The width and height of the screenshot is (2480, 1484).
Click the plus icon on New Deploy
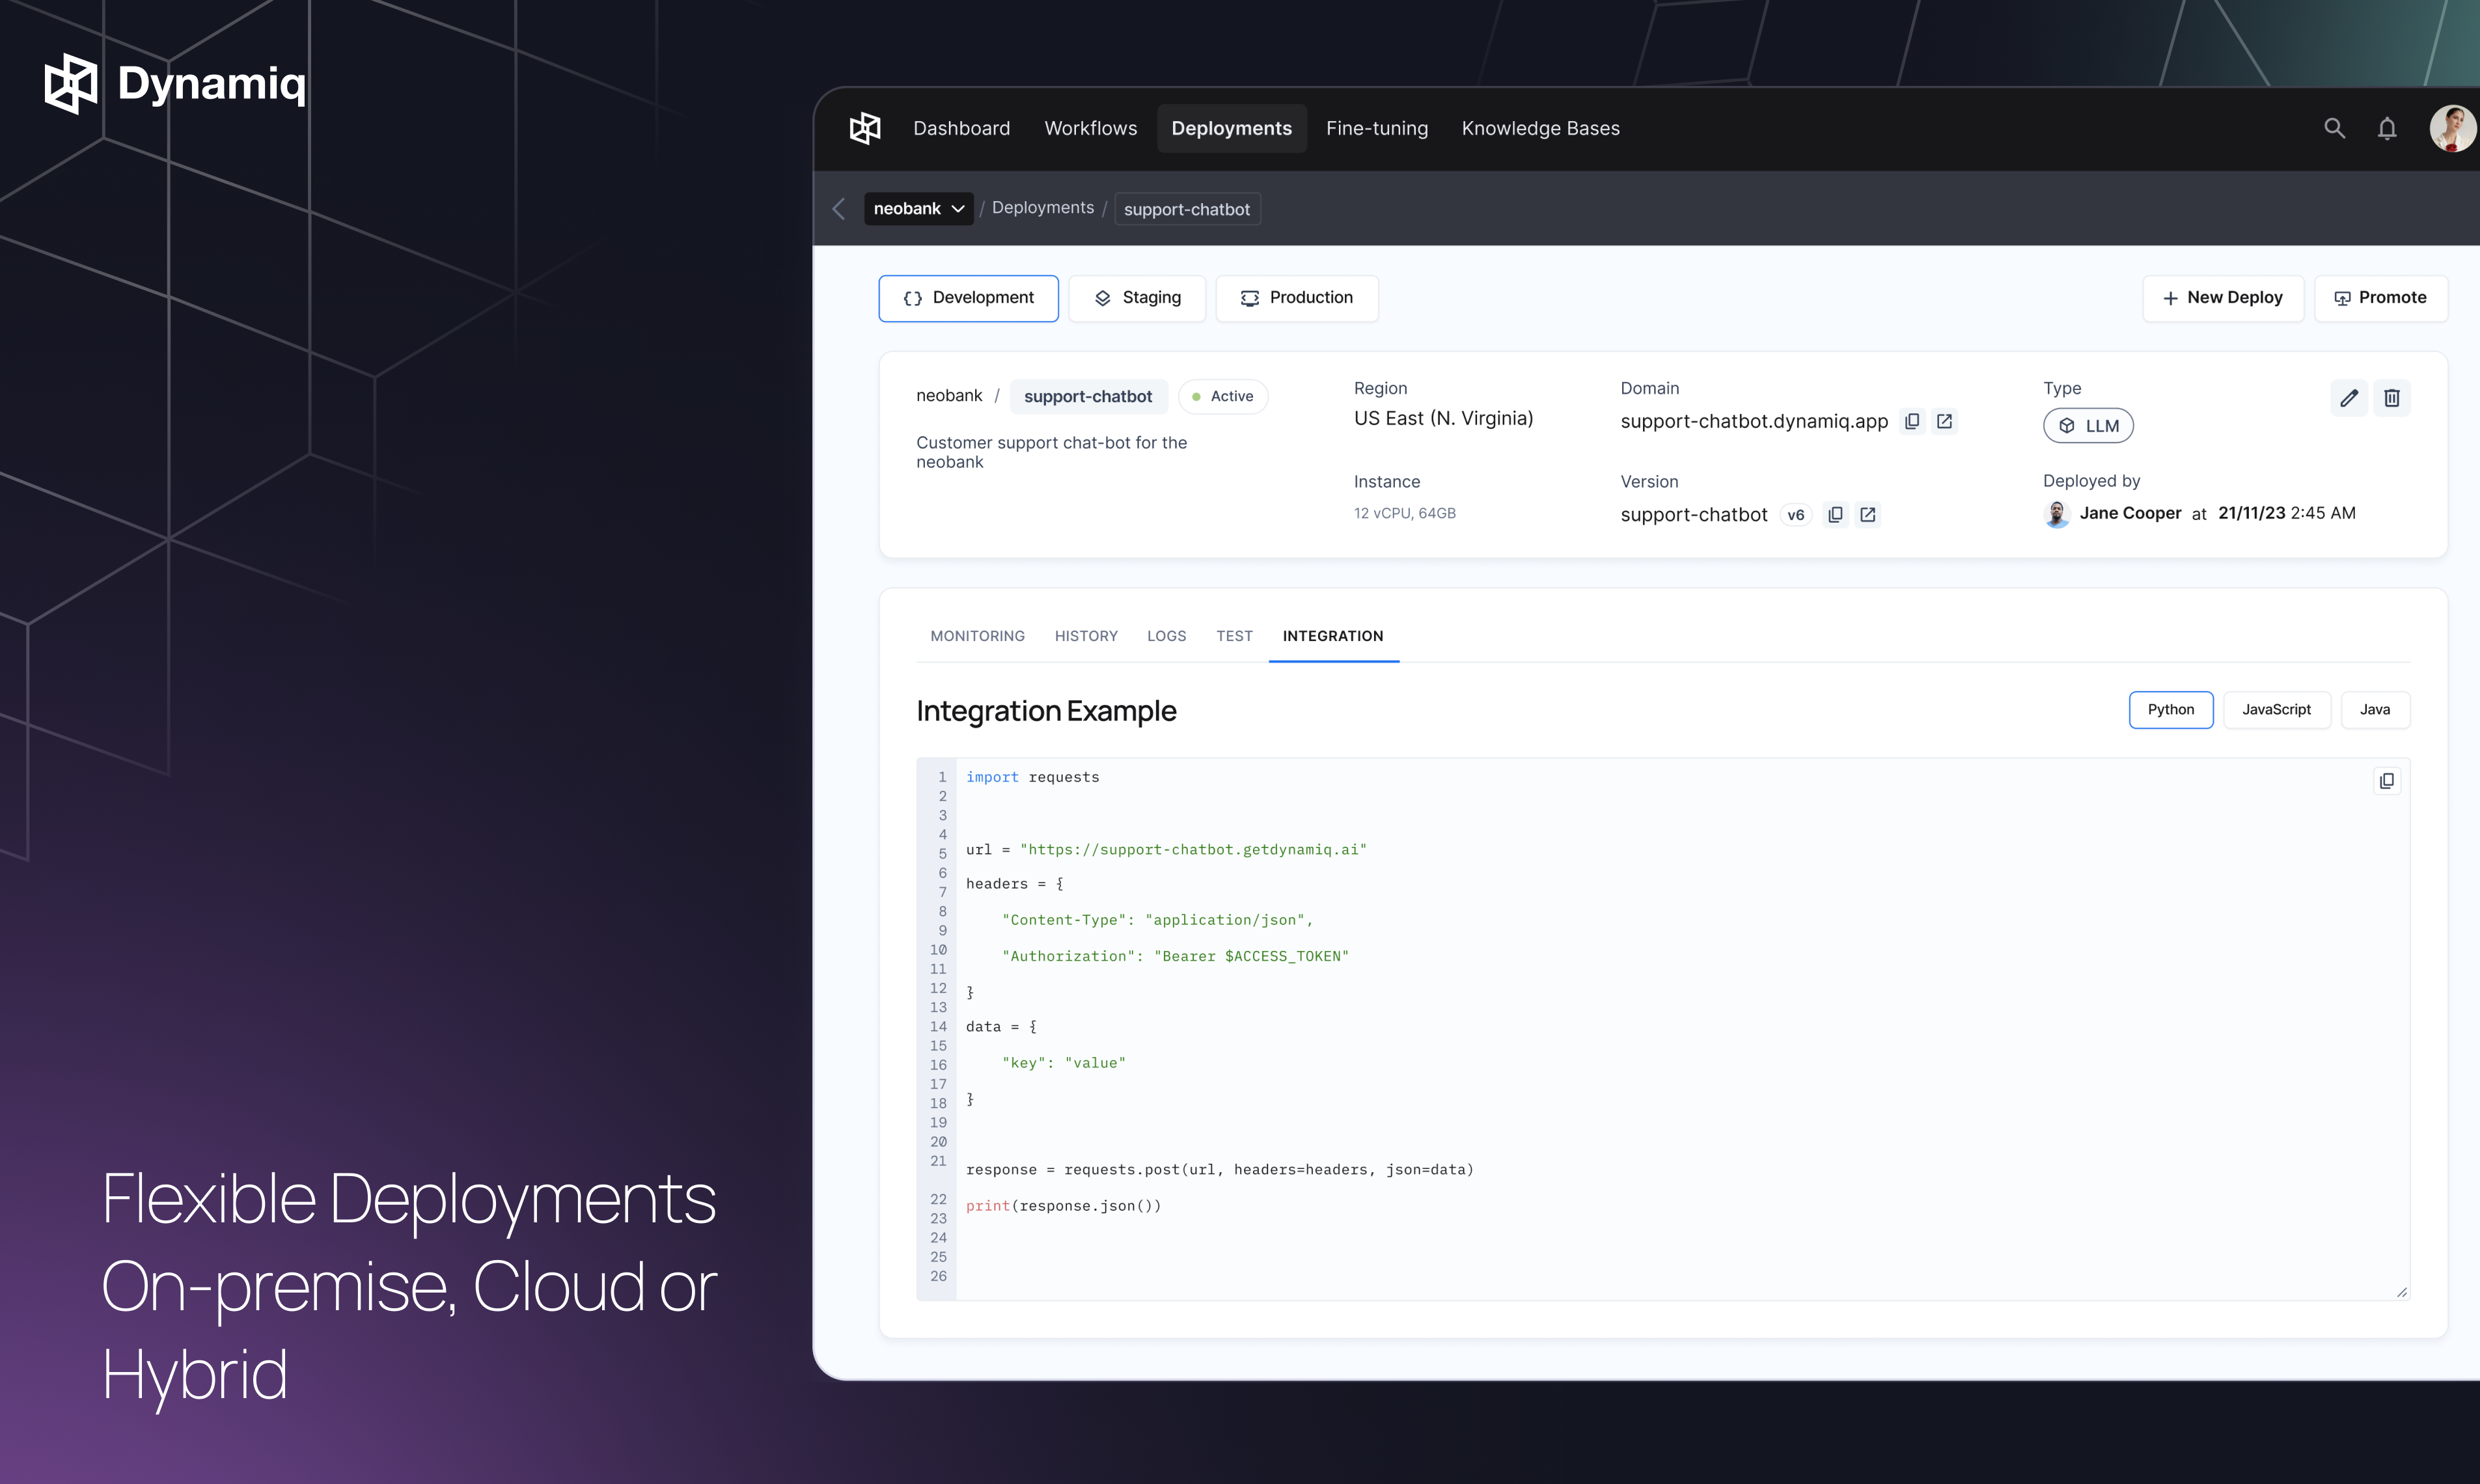click(x=2170, y=298)
